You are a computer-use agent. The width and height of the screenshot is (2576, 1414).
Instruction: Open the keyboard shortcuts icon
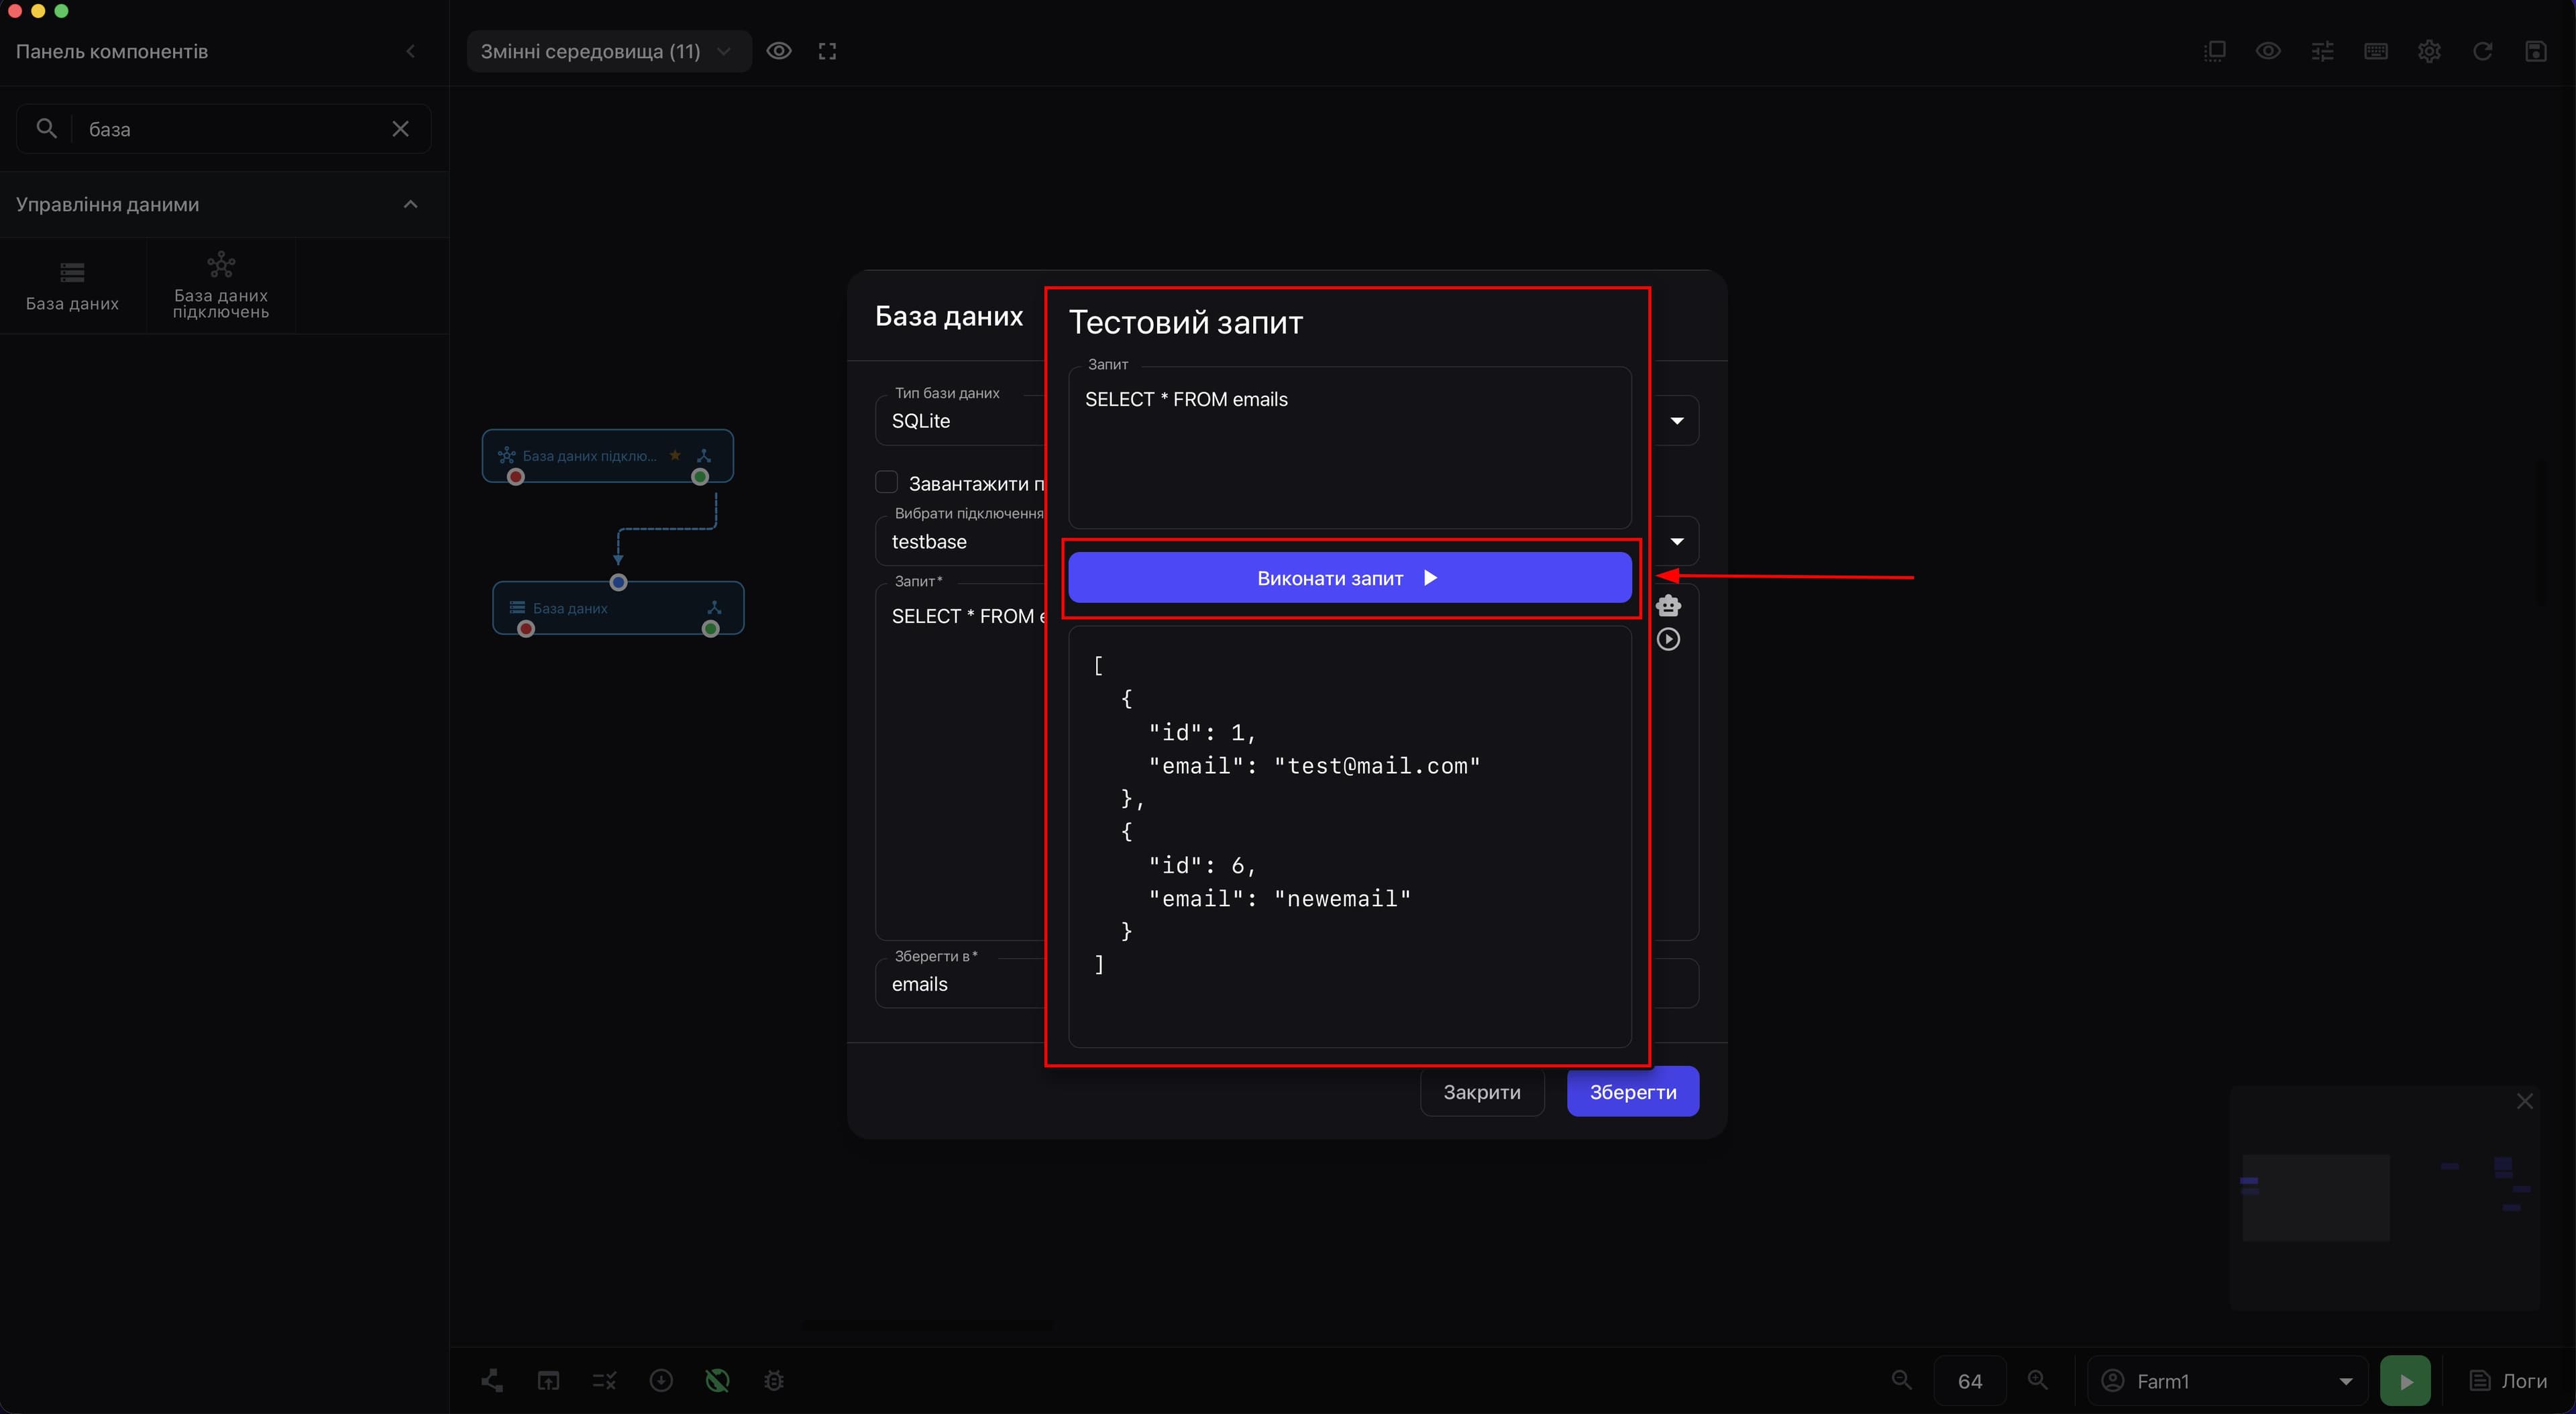click(x=2376, y=51)
